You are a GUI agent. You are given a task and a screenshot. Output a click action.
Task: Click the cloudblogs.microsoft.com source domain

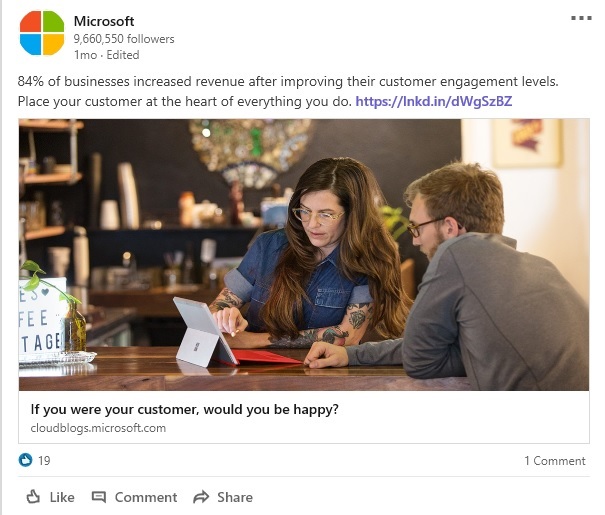[x=98, y=428]
